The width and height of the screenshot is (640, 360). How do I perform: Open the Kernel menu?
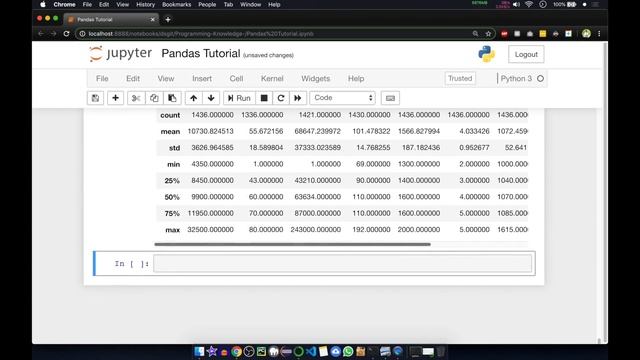coord(272,78)
